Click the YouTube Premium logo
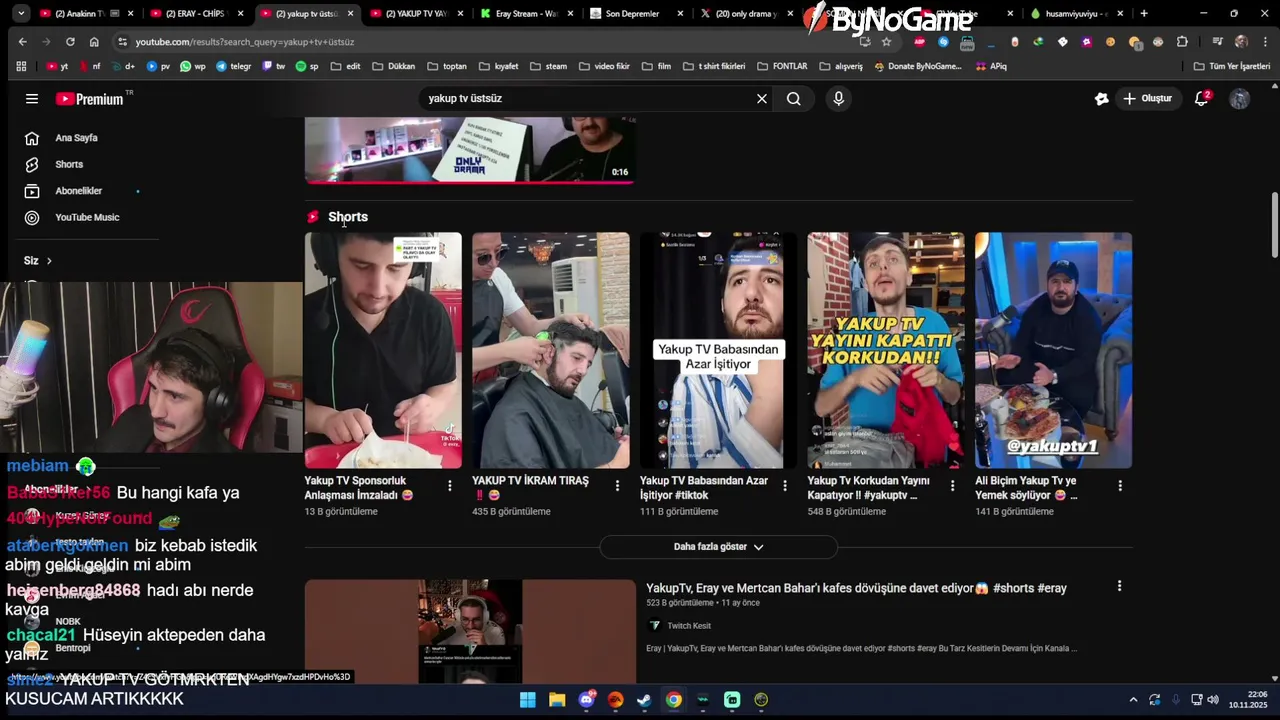1280x720 pixels. [90, 99]
